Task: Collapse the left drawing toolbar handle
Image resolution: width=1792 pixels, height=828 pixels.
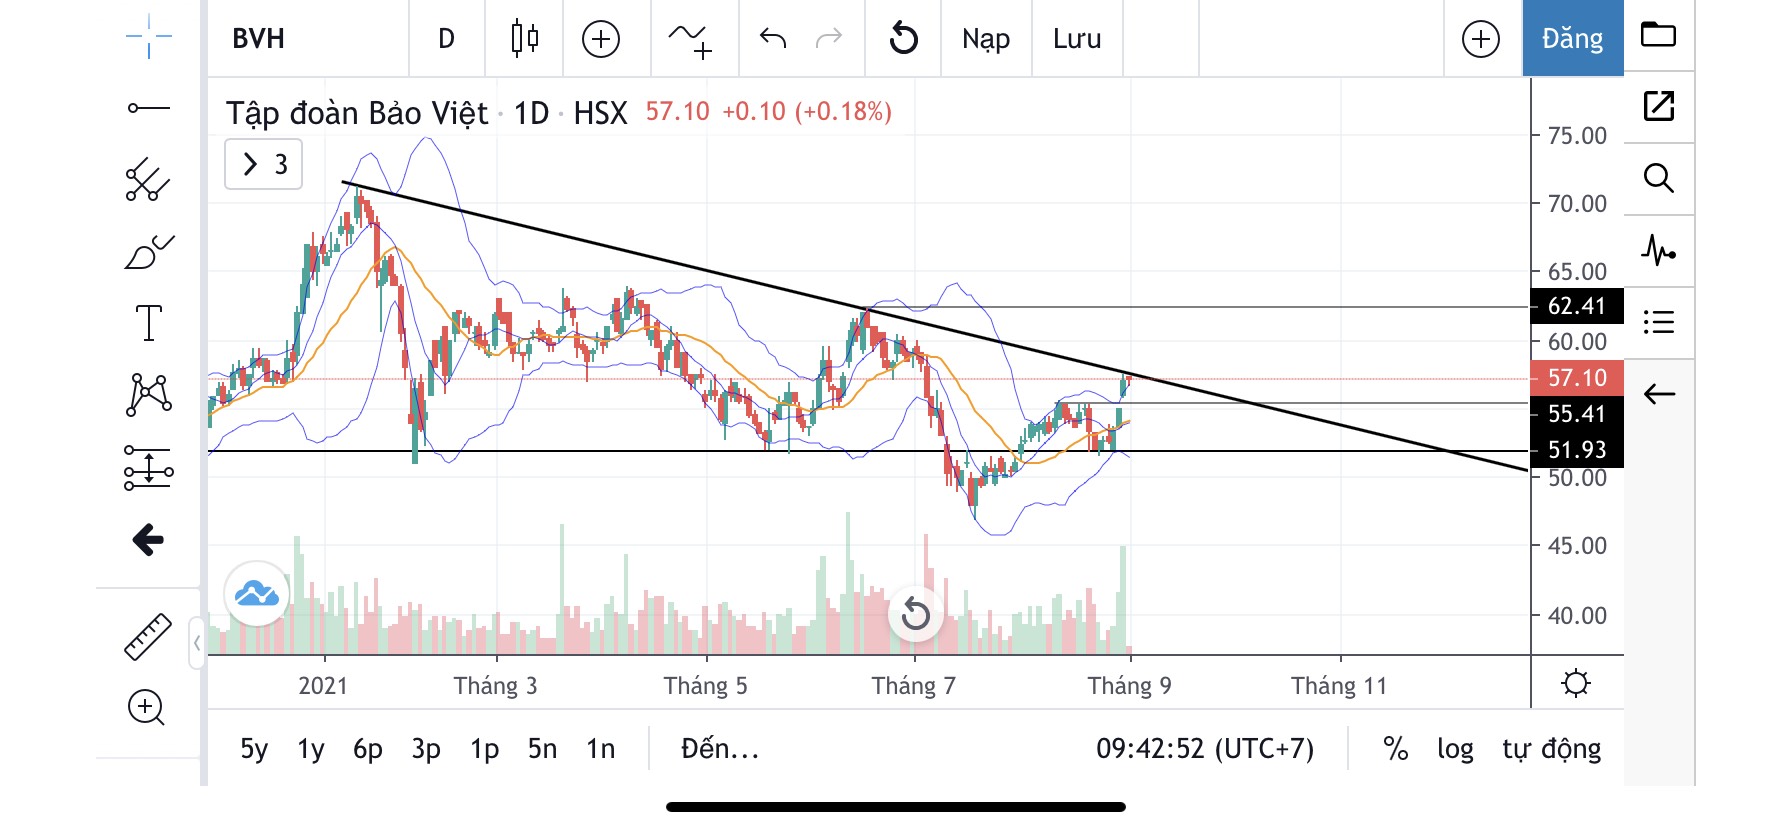Action: point(197,642)
